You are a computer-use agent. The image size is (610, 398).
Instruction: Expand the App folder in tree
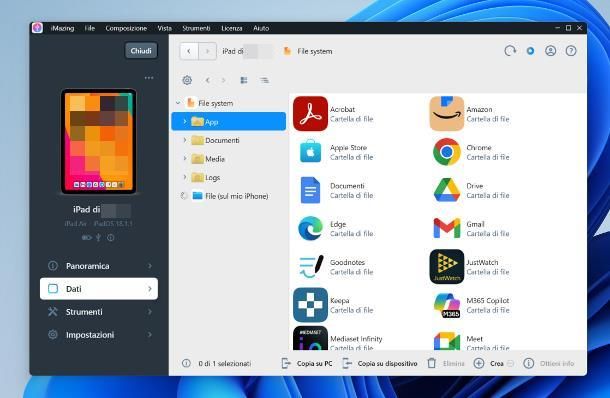185,121
